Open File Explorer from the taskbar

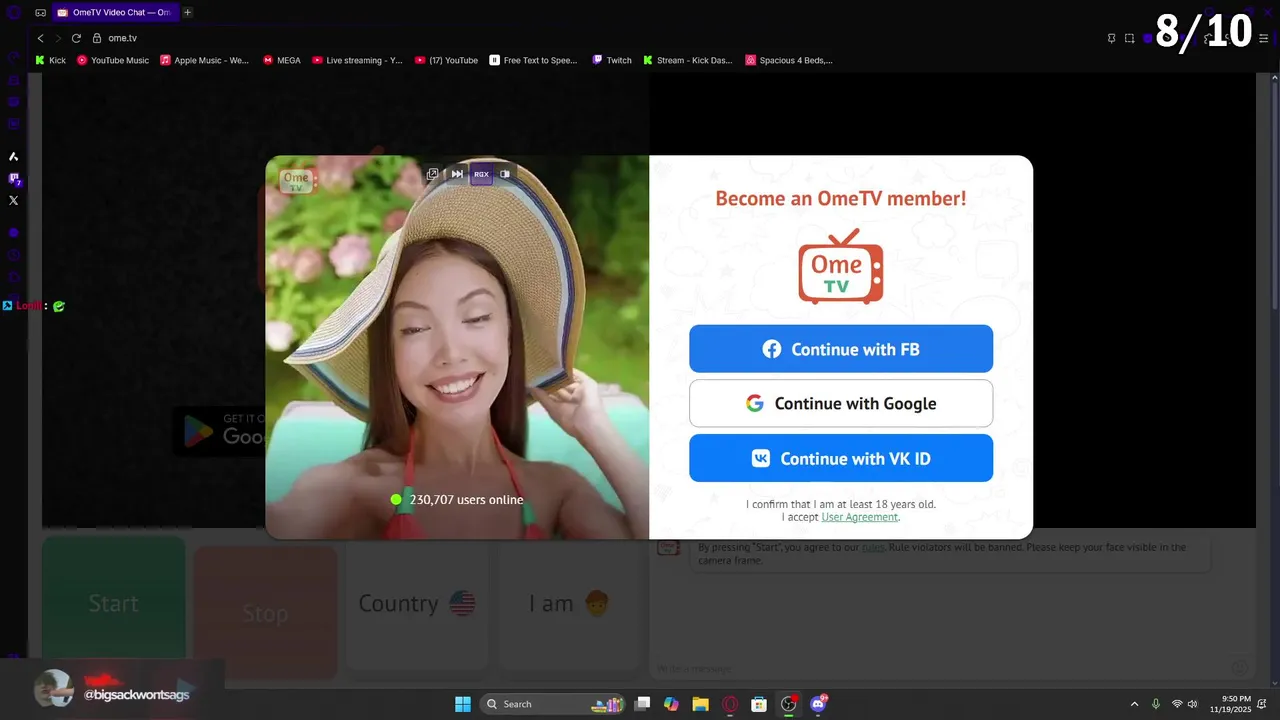coord(700,704)
